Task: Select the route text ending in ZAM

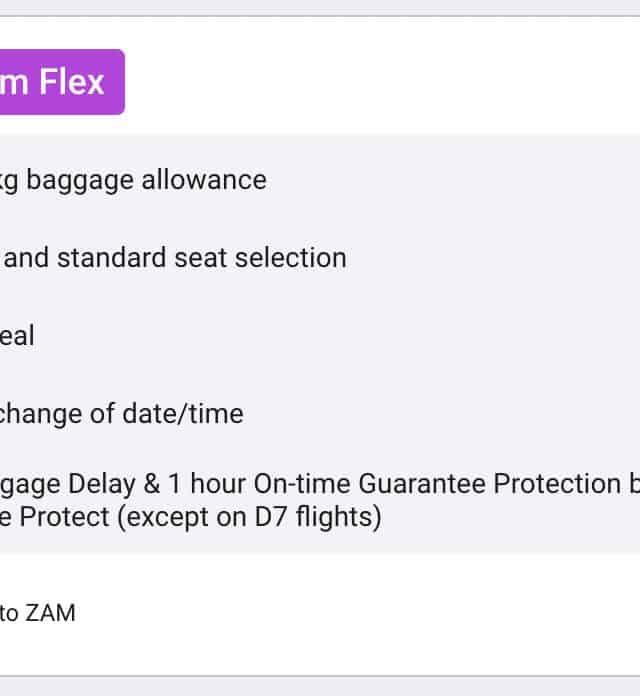Action: (x=37, y=613)
